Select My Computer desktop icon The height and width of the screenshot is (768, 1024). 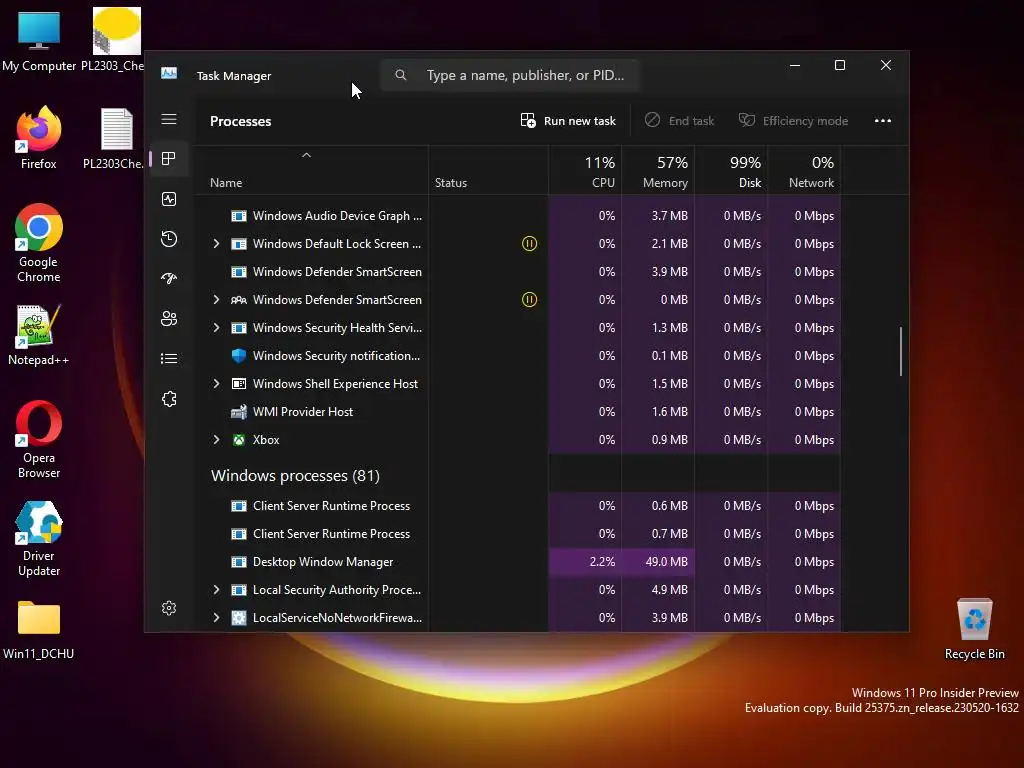click(39, 40)
